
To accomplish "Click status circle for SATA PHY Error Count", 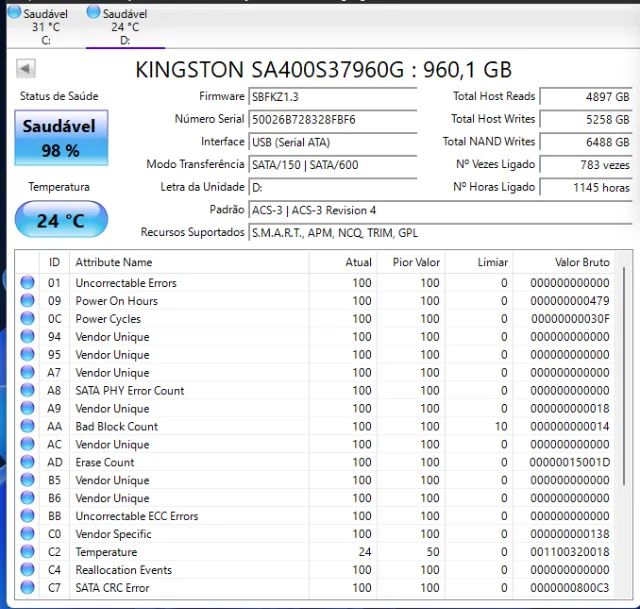I will [27, 390].
